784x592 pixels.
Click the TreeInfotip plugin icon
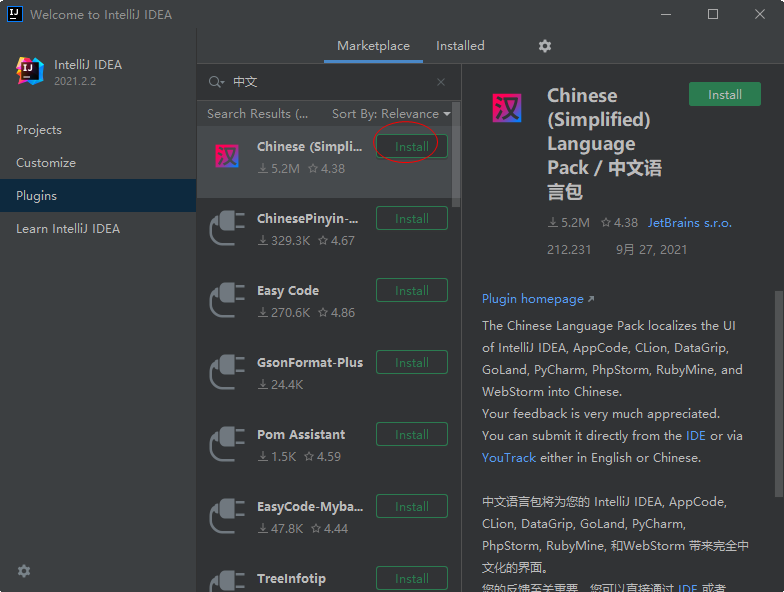pyautogui.click(x=228, y=582)
